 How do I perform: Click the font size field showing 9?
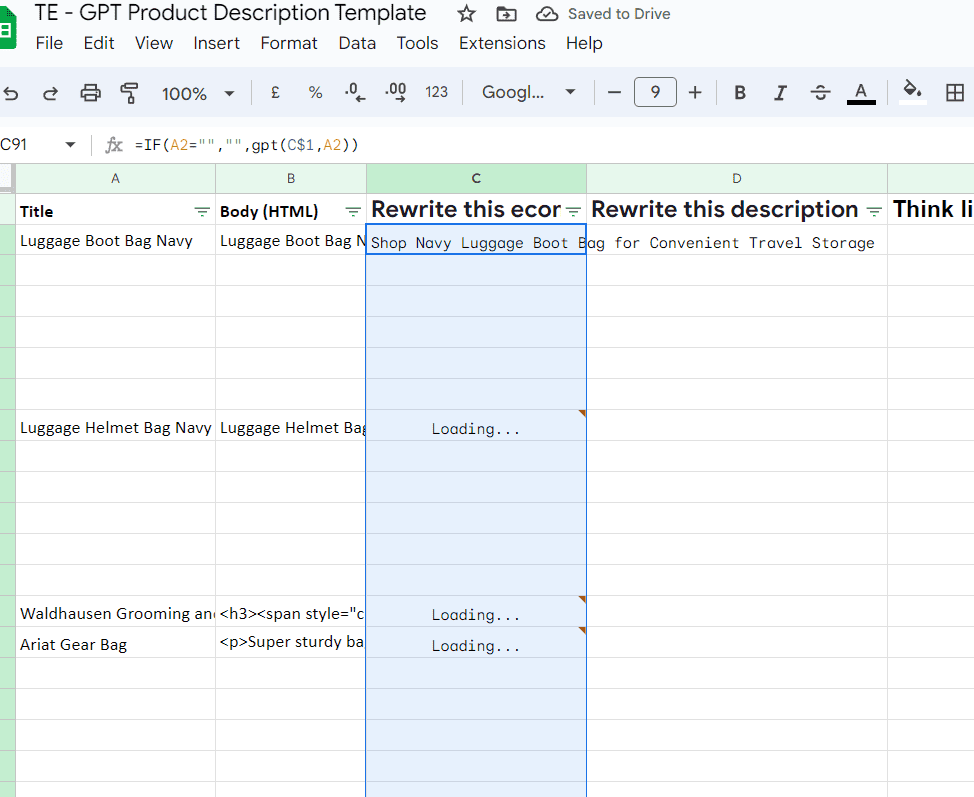pyautogui.click(x=655, y=93)
